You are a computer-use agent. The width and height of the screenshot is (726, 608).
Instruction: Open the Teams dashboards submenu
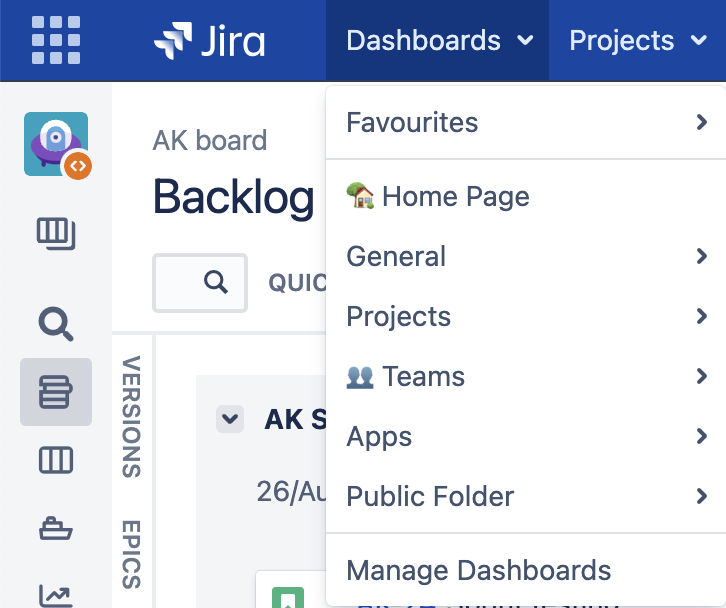tap(525, 377)
